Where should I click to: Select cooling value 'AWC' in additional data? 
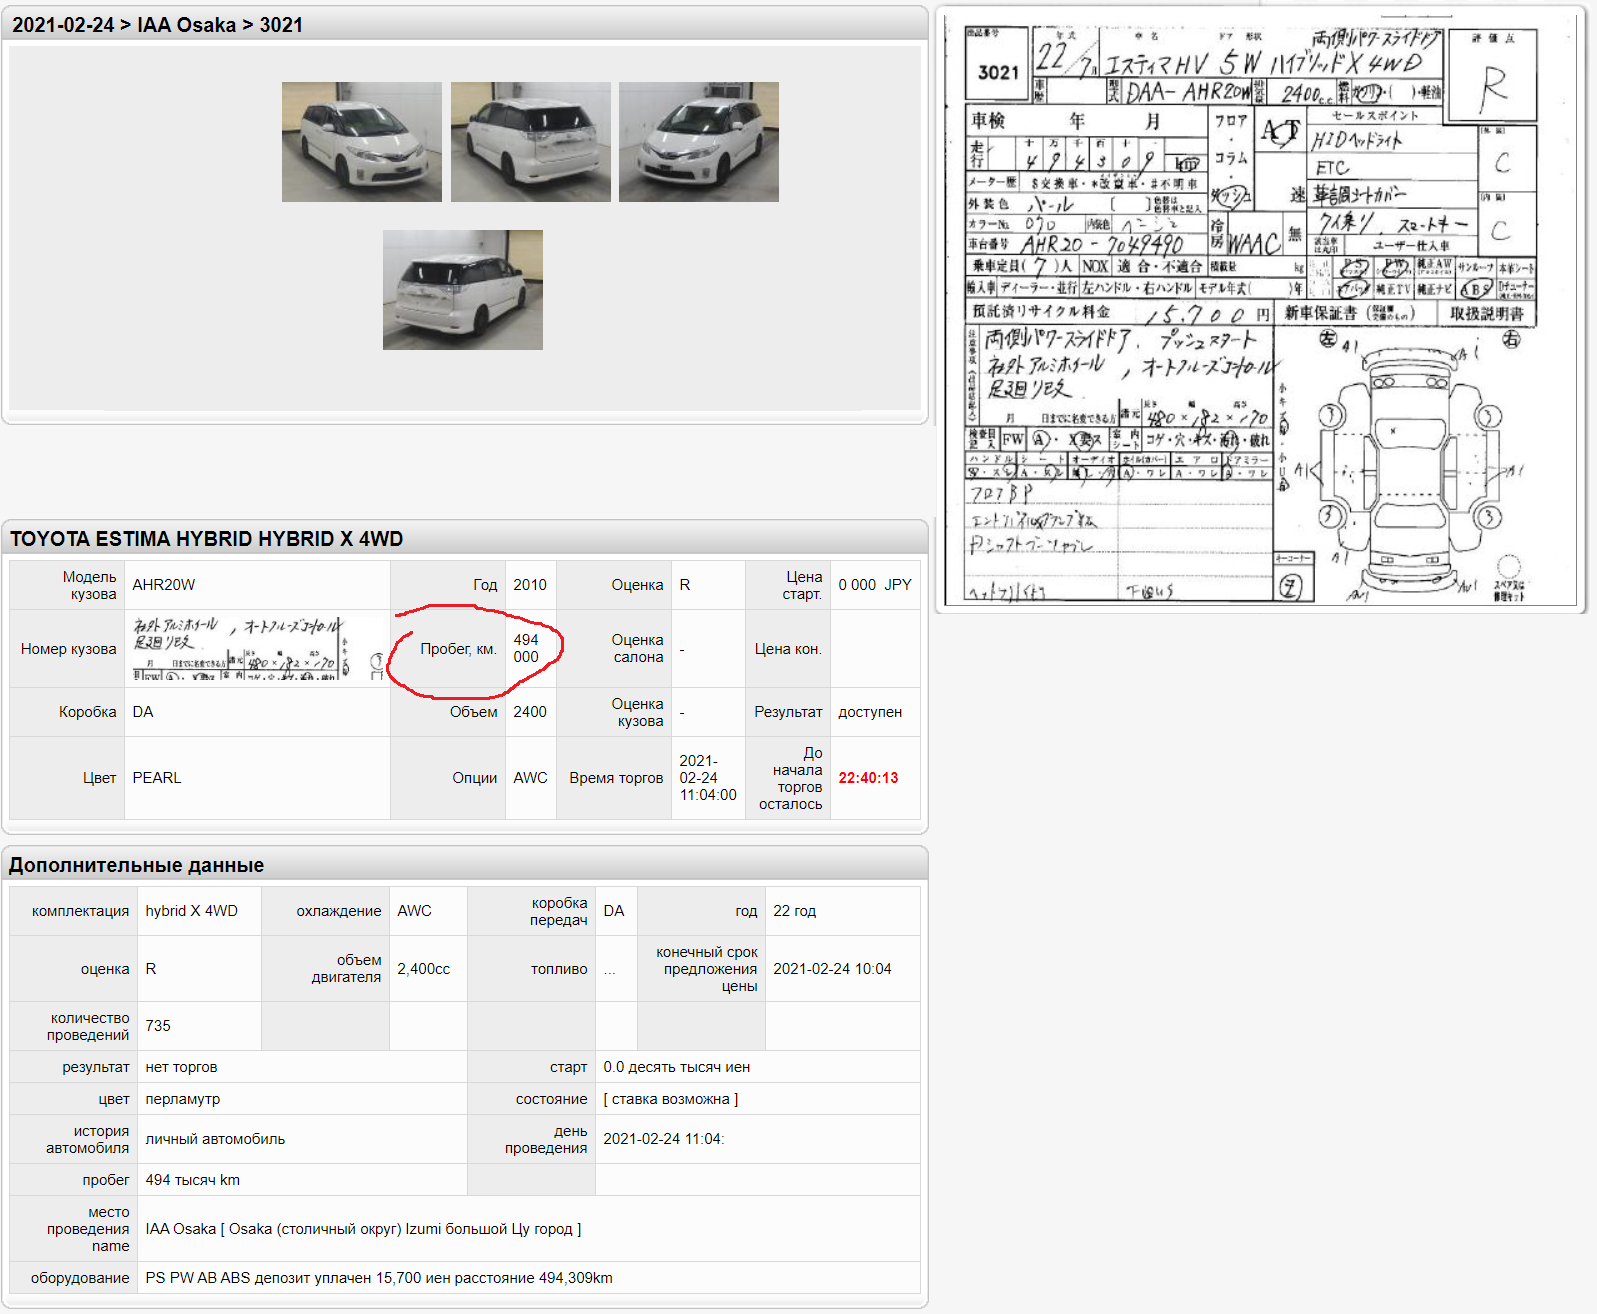pyautogui.click(x=415, y=911)
